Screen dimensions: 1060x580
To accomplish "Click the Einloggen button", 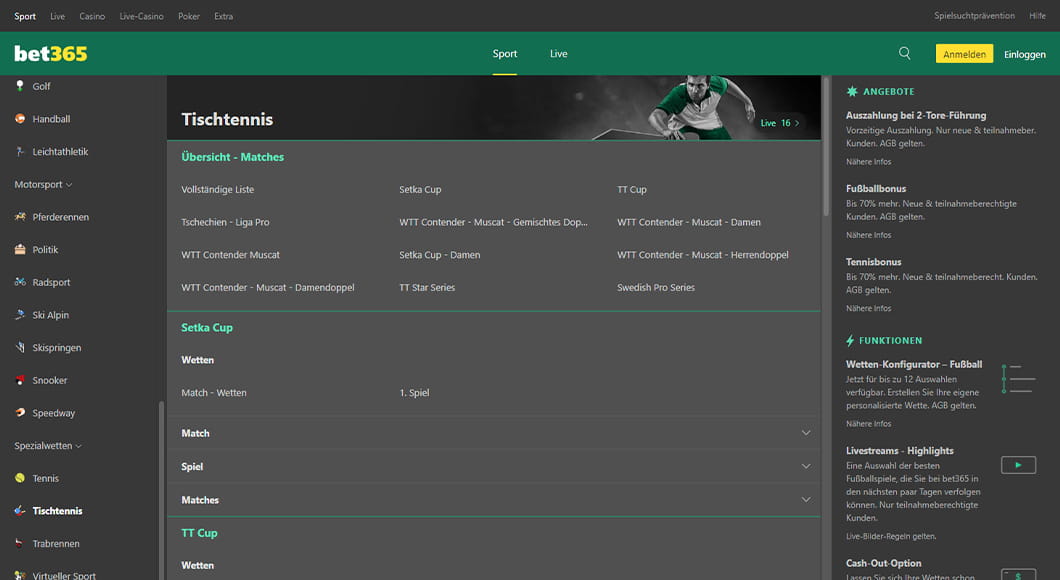I will coord(1024,54).
